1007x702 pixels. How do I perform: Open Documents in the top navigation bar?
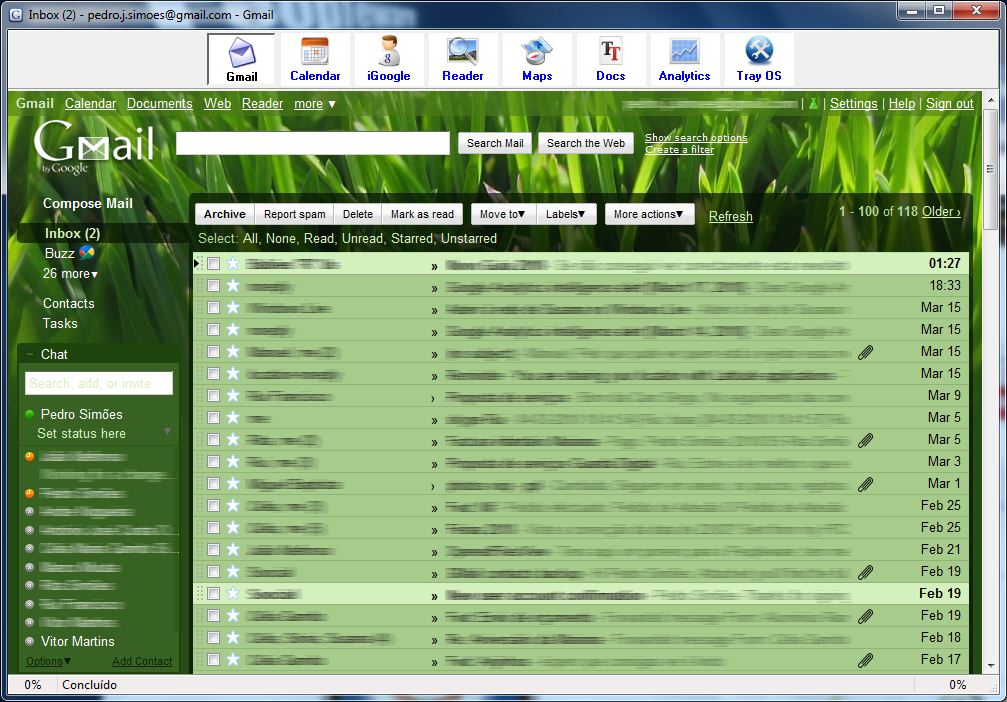[x=159, y=103]
